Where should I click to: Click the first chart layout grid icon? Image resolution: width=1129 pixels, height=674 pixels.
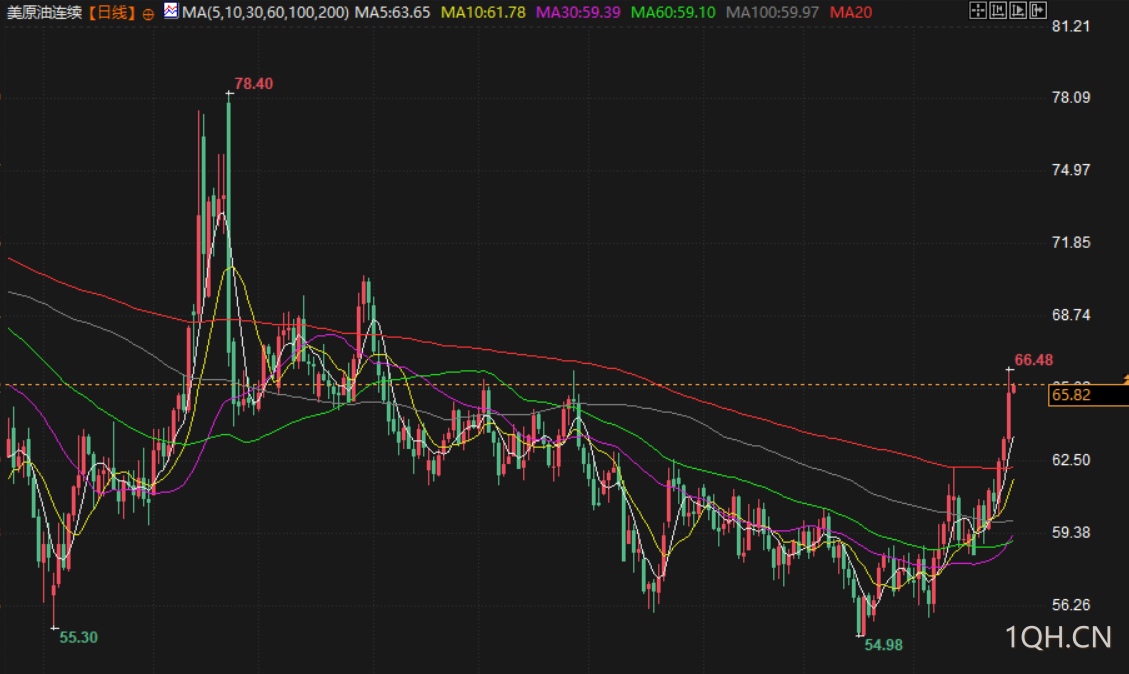tap(978, 10)
